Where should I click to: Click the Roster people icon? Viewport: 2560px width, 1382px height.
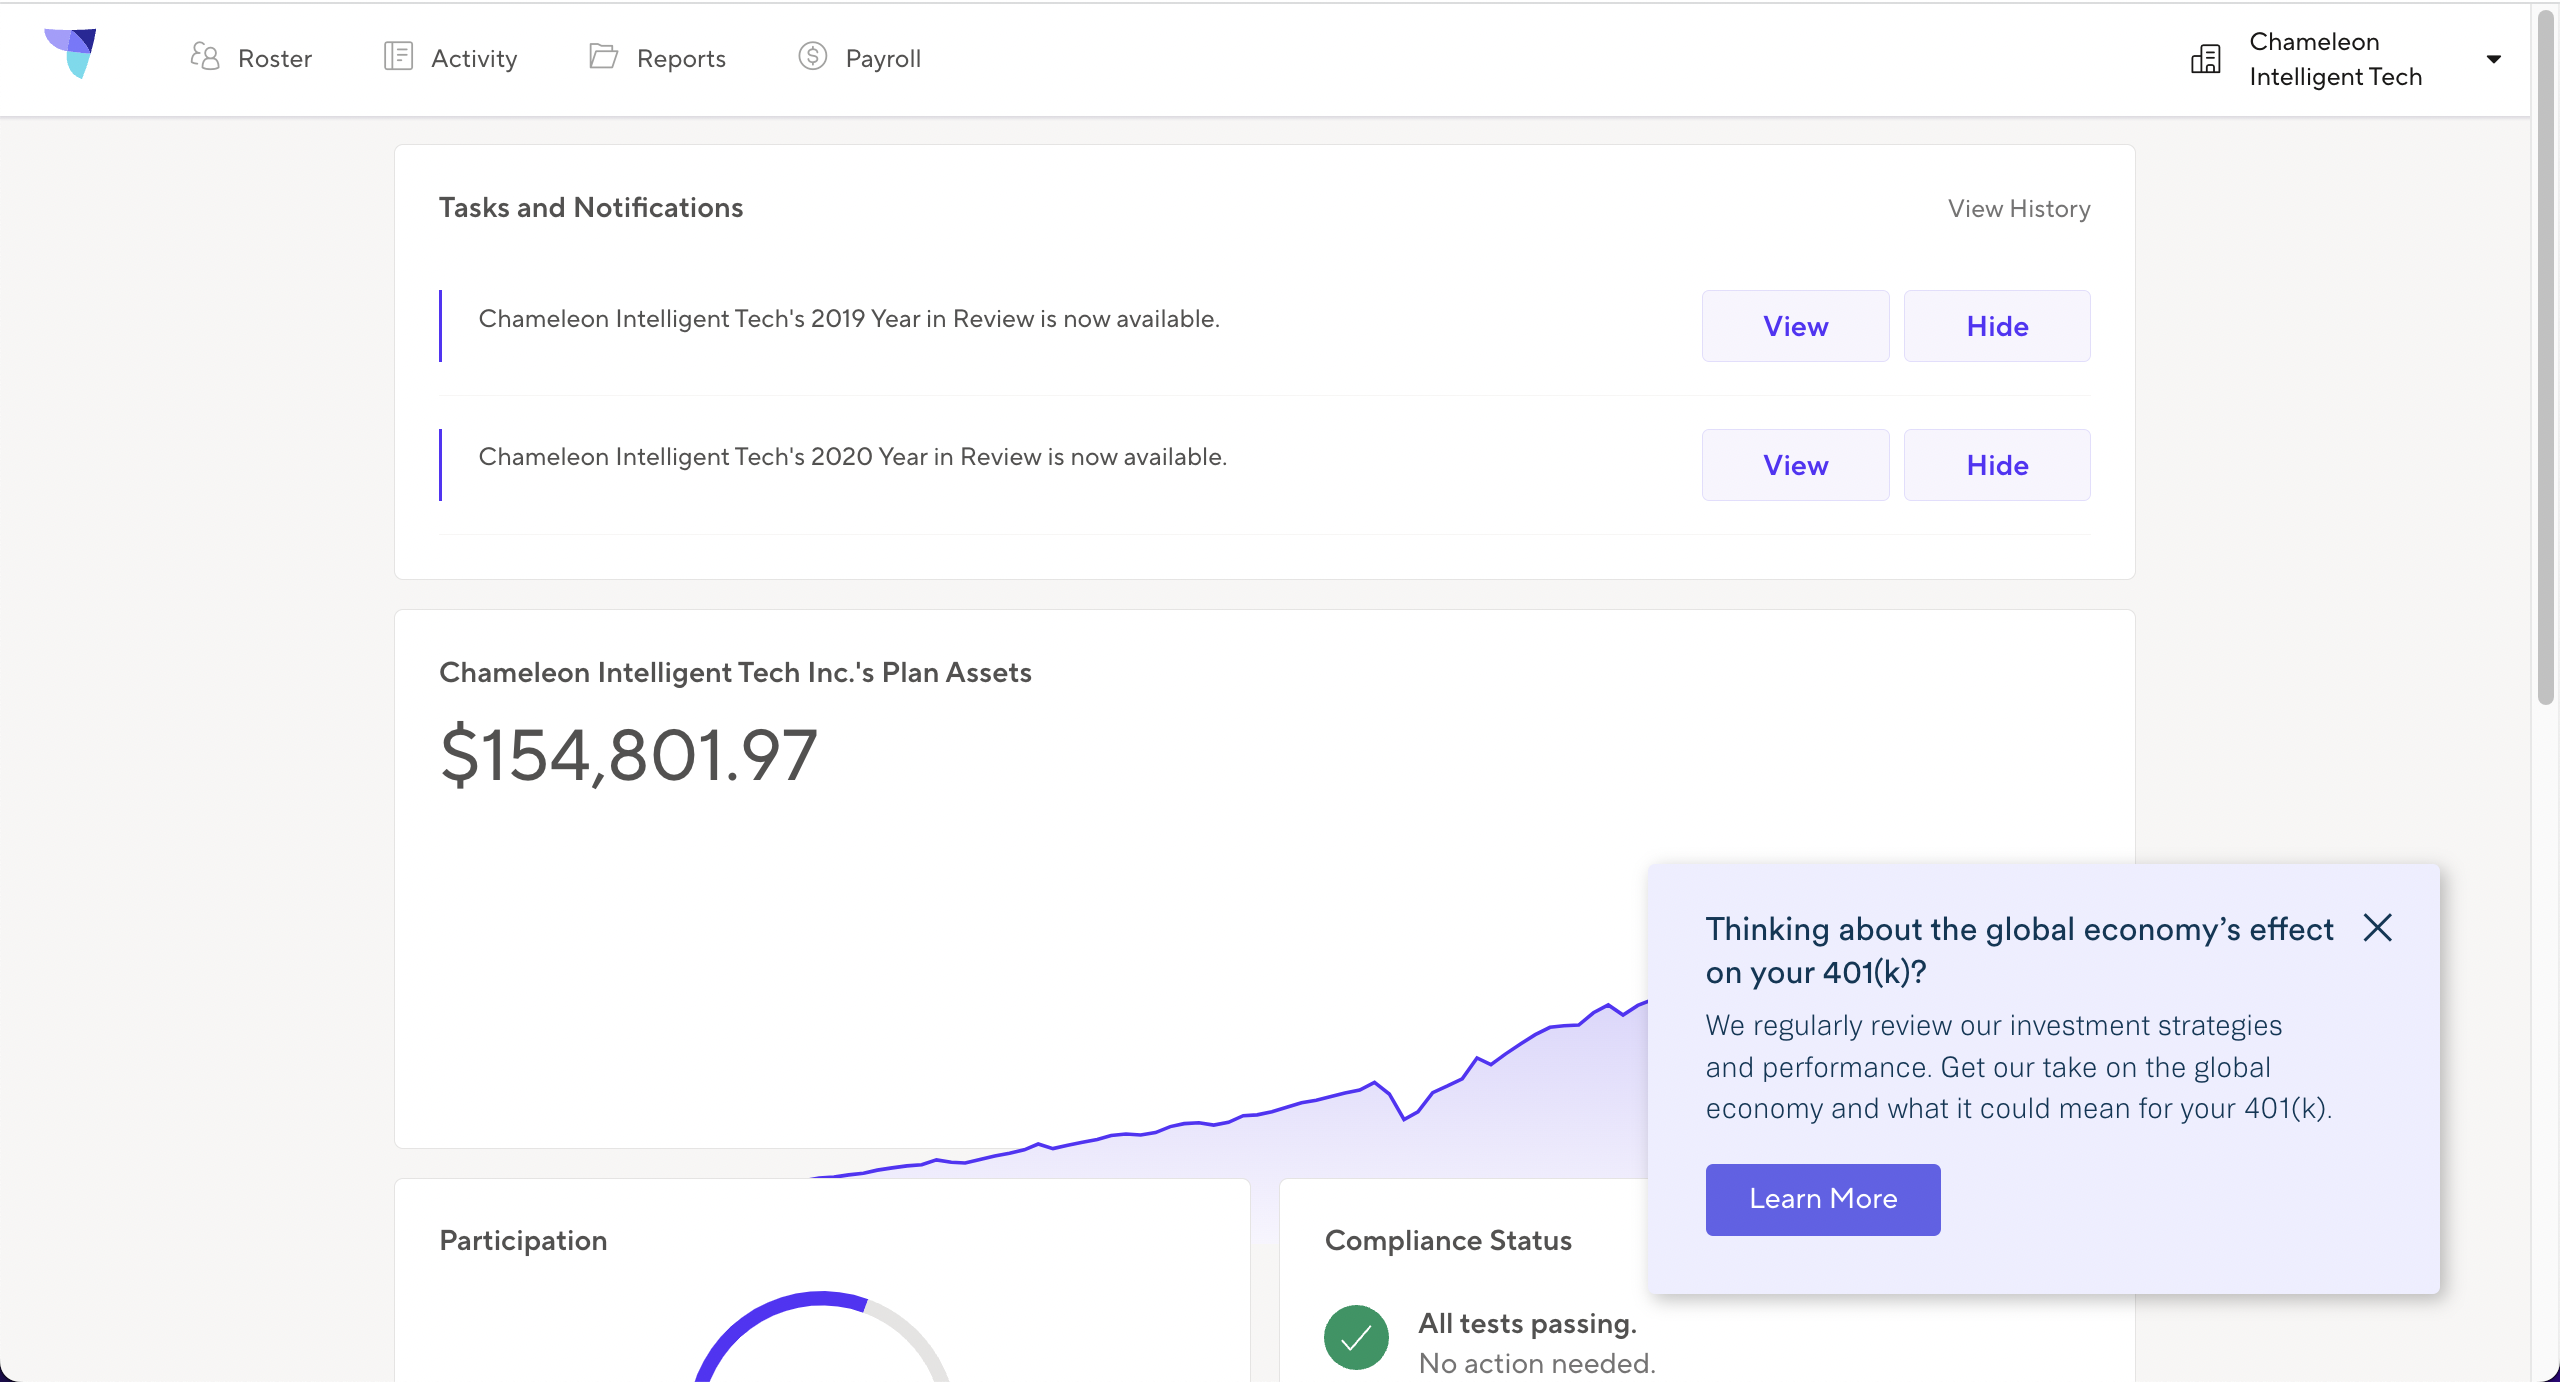pyautogui.click(x=205, y=56)
